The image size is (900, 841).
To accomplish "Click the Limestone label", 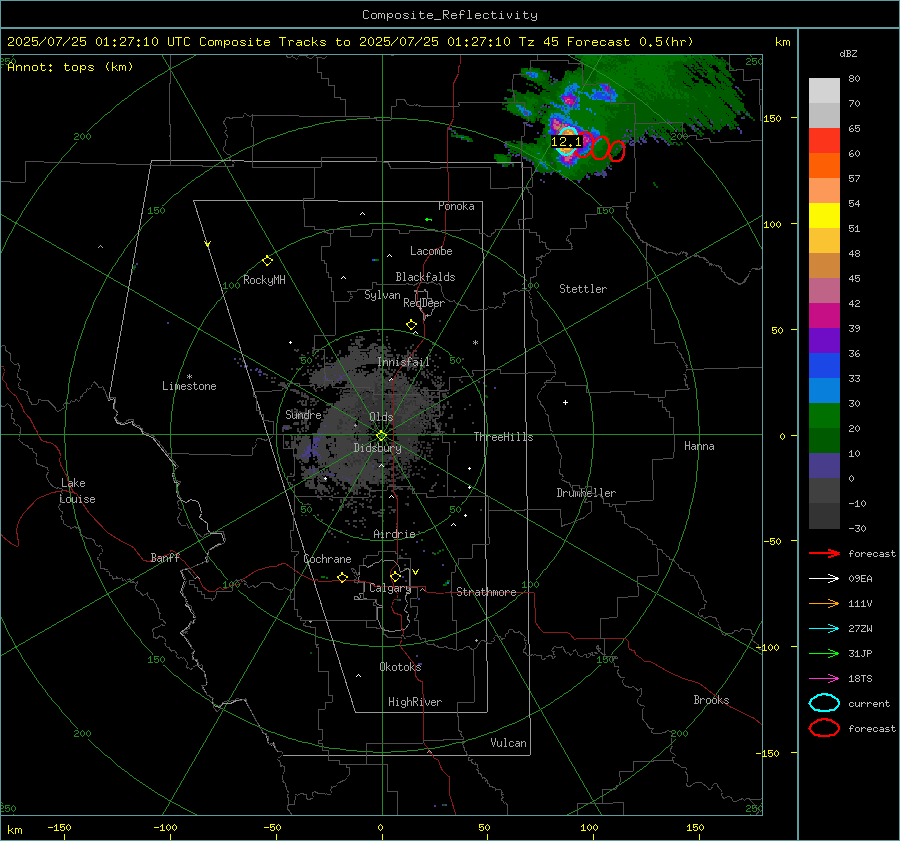I will coord(189,386).
